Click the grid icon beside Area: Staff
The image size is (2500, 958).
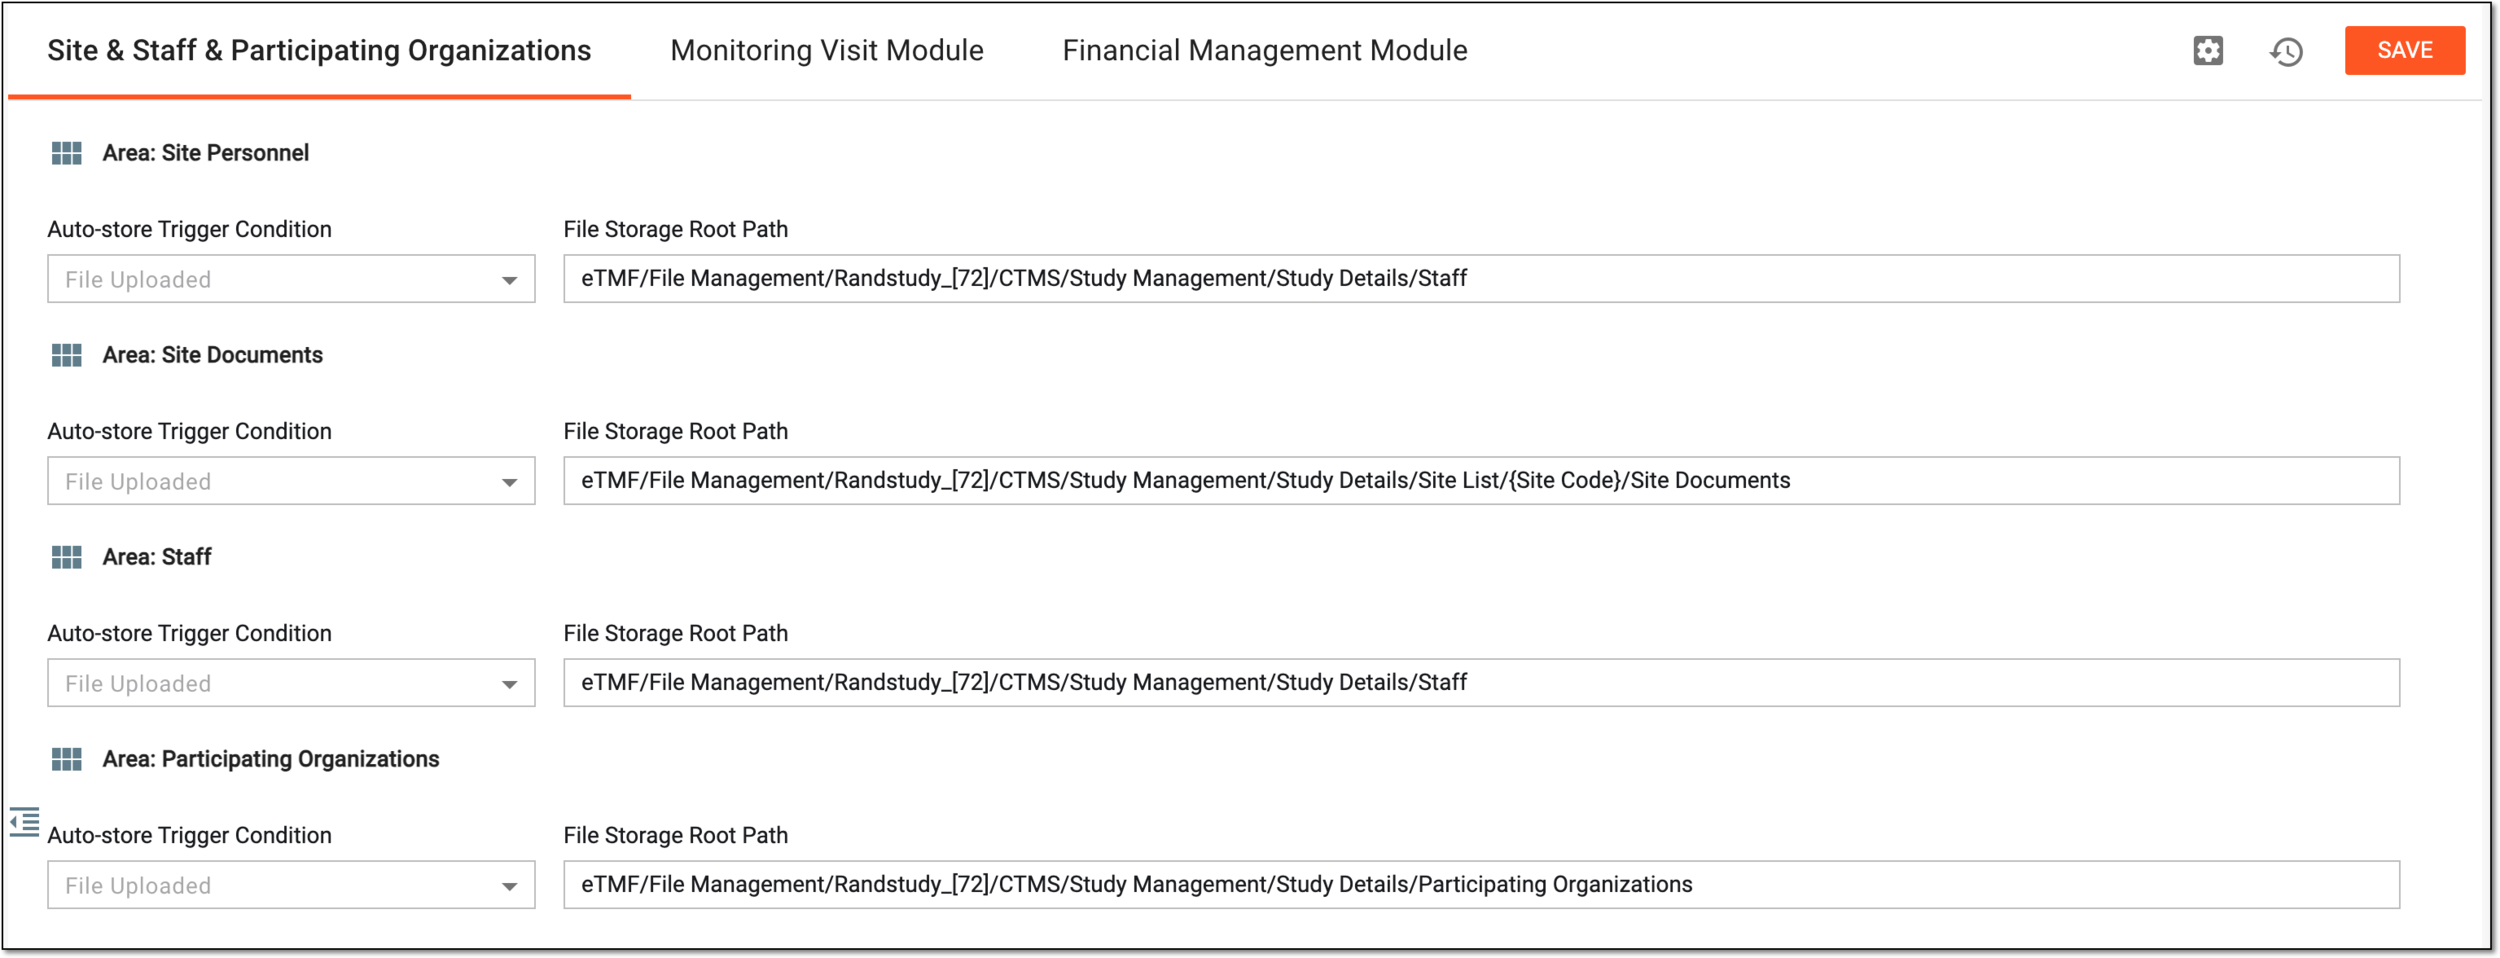click(67, 557)
